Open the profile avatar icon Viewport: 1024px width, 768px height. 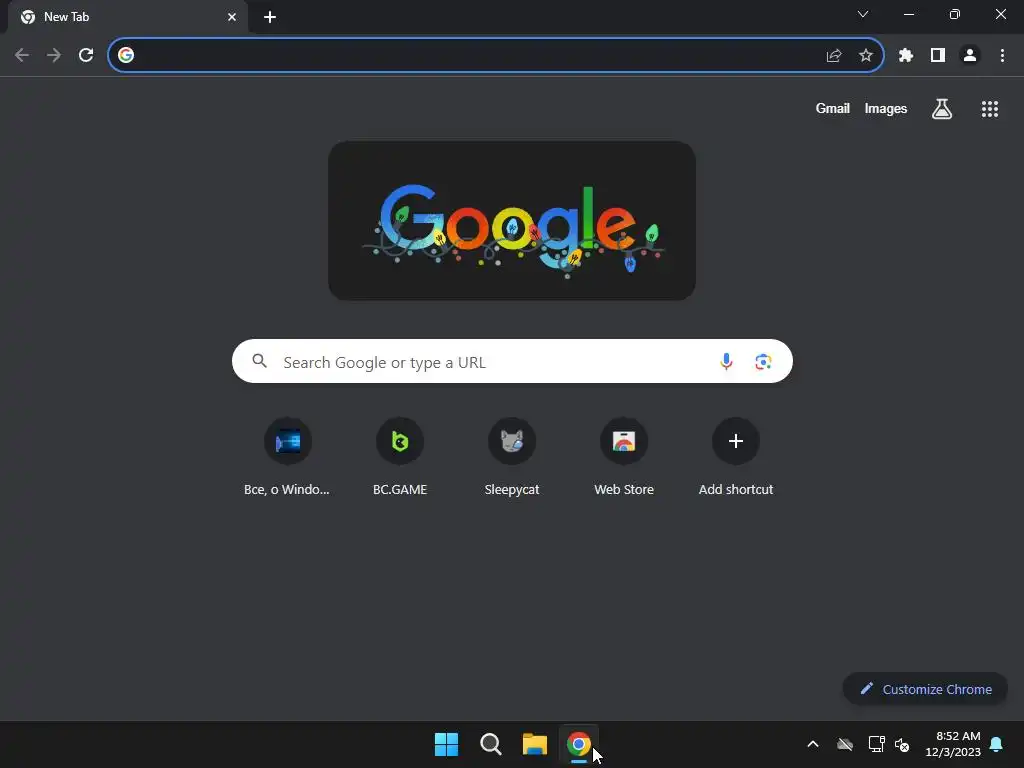pyautogui.click(x=970, y=56)
